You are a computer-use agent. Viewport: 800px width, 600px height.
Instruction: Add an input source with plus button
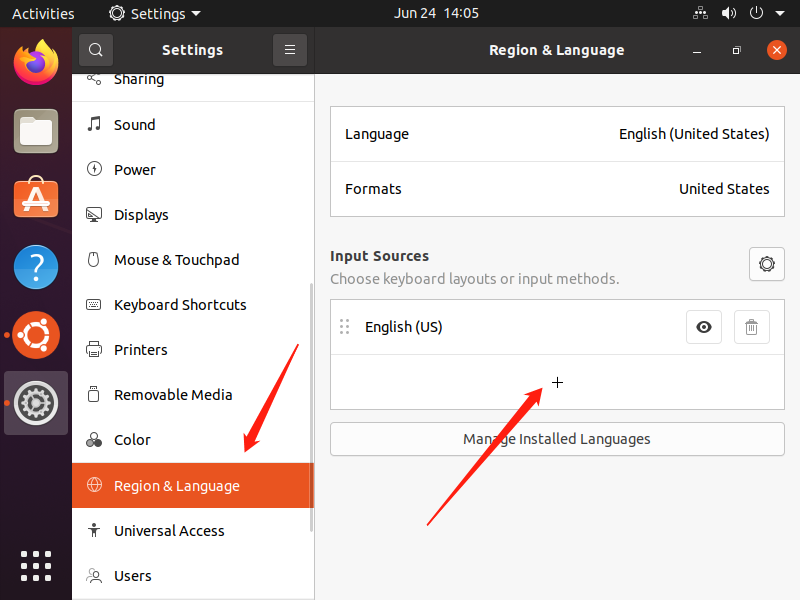tap(557, 382)
